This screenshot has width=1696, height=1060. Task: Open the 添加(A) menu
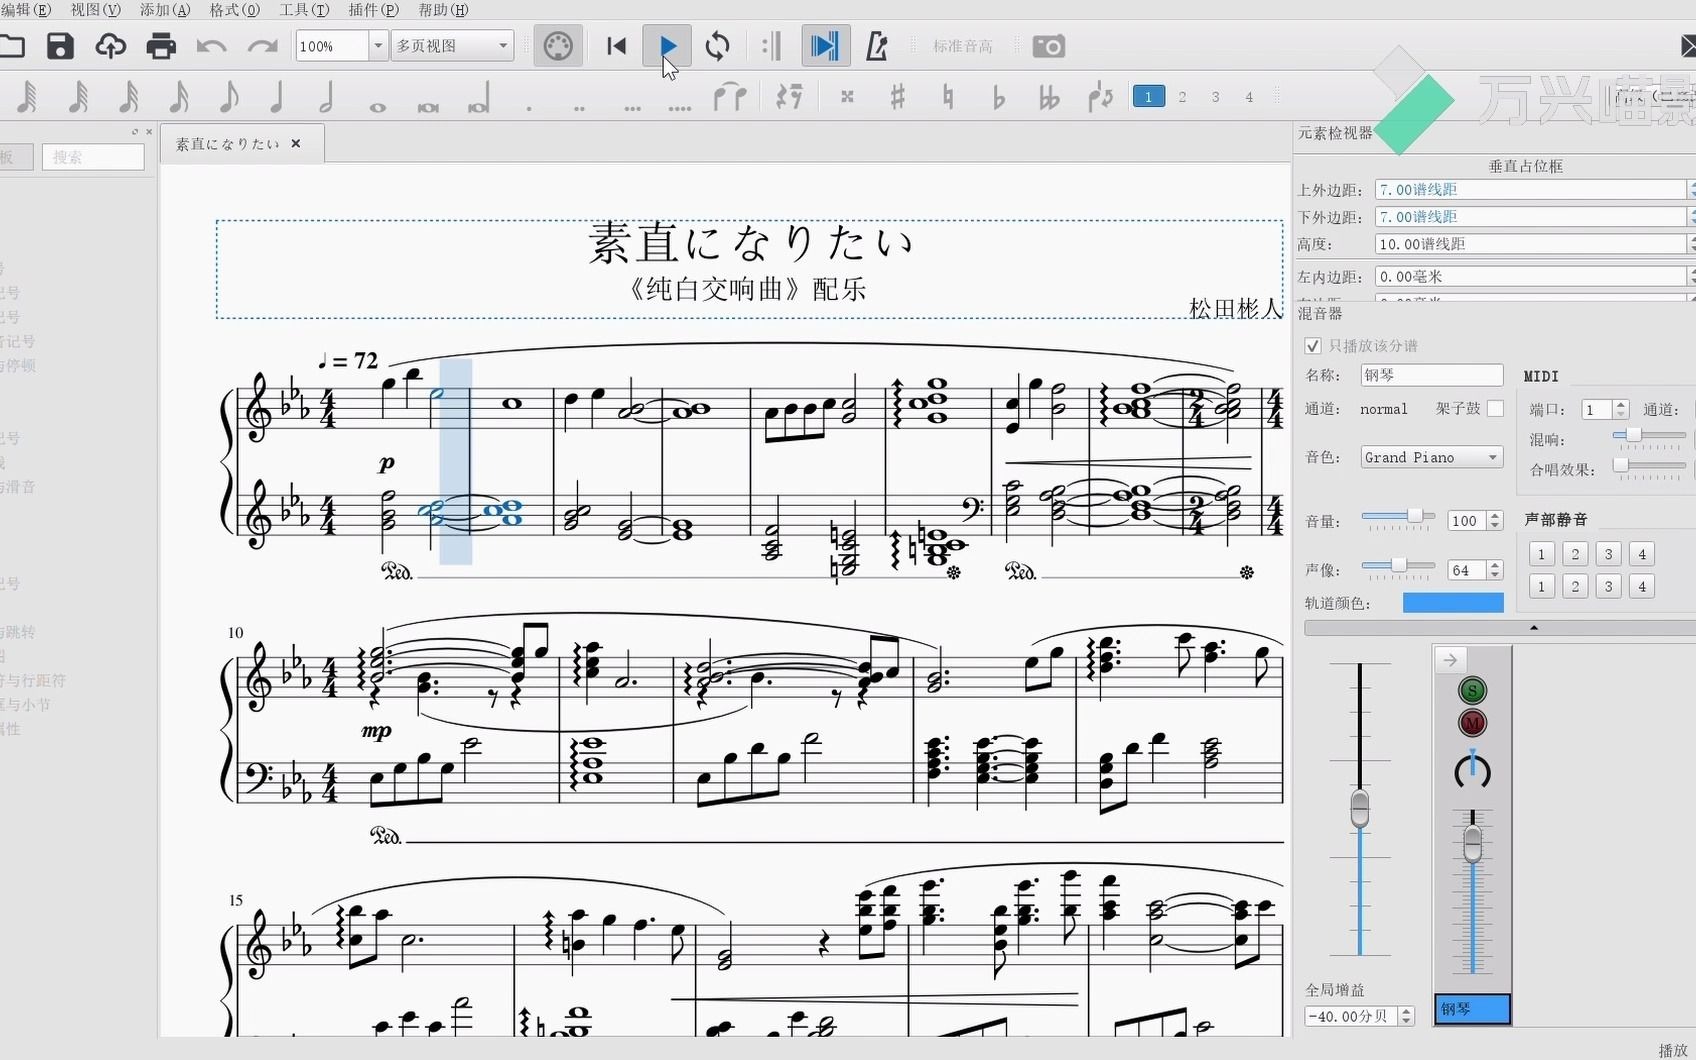165,10
